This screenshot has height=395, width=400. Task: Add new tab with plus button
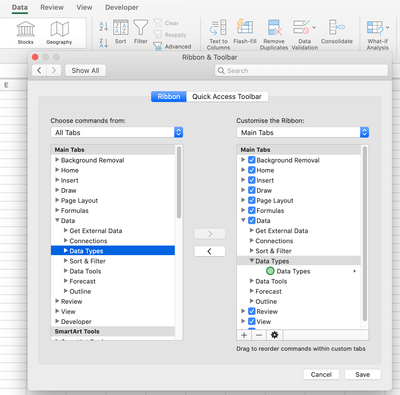coord(244,335)
